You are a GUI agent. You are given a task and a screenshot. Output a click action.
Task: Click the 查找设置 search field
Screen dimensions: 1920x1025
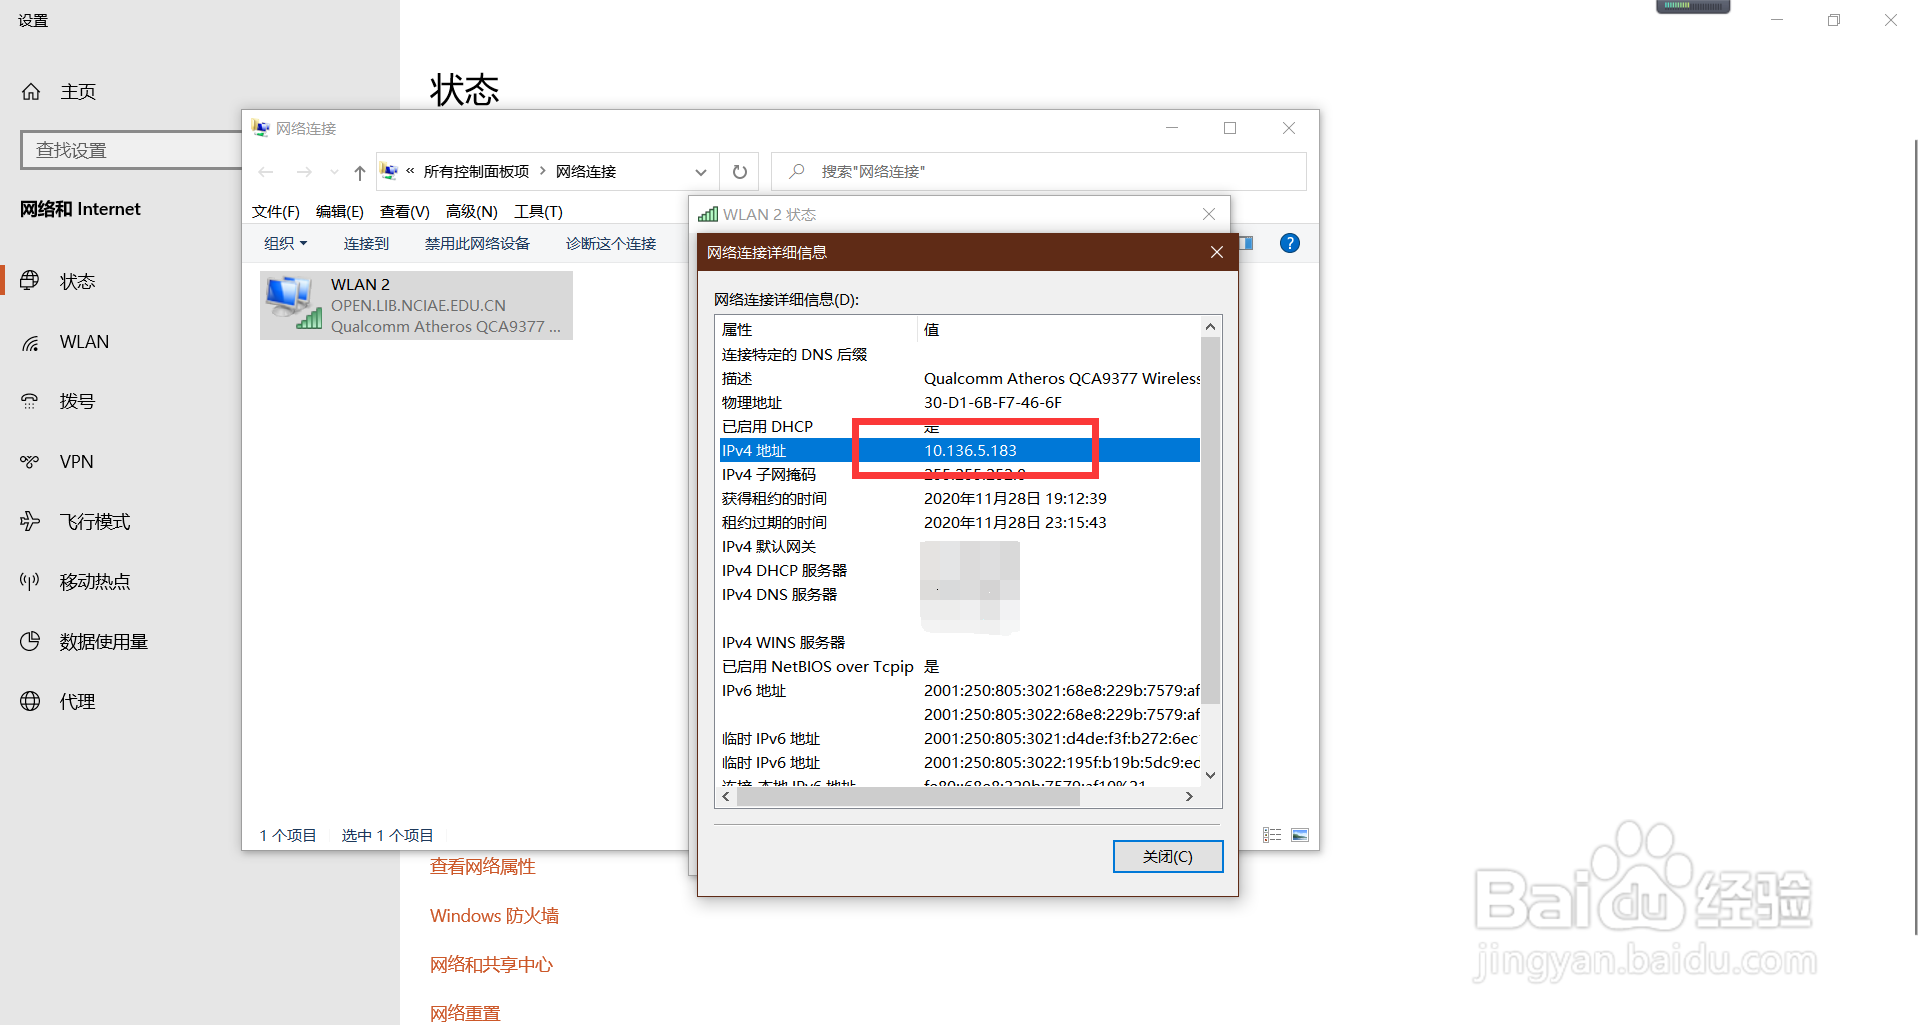(131, 150)
